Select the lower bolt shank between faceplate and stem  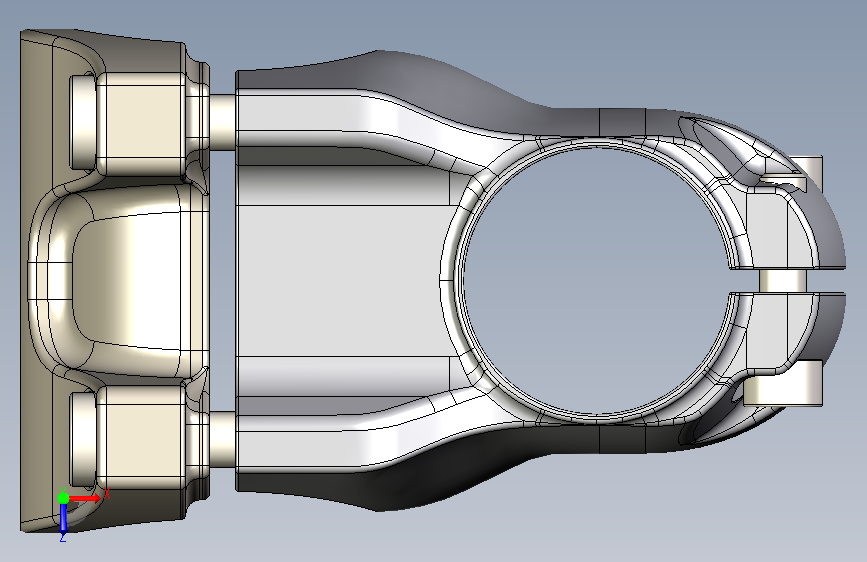click(x=223, y=439)
